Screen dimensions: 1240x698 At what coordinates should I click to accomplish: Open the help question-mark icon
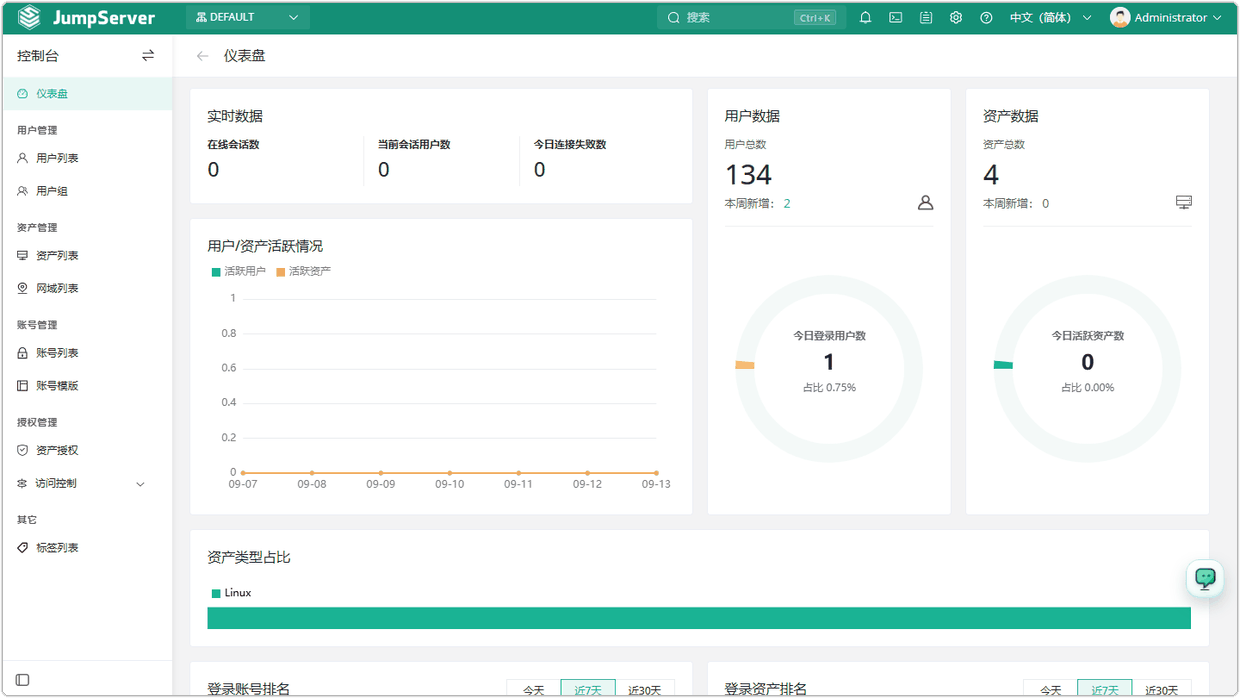pos(986,18)
